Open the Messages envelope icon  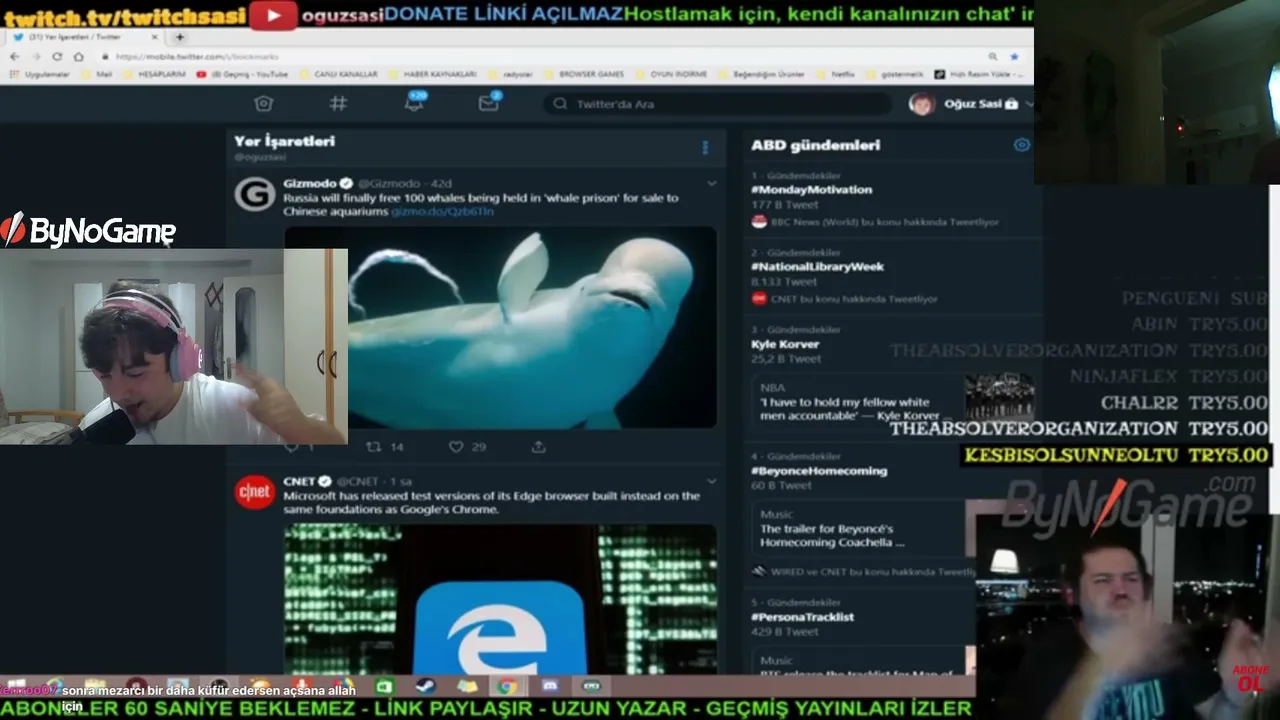489,102
